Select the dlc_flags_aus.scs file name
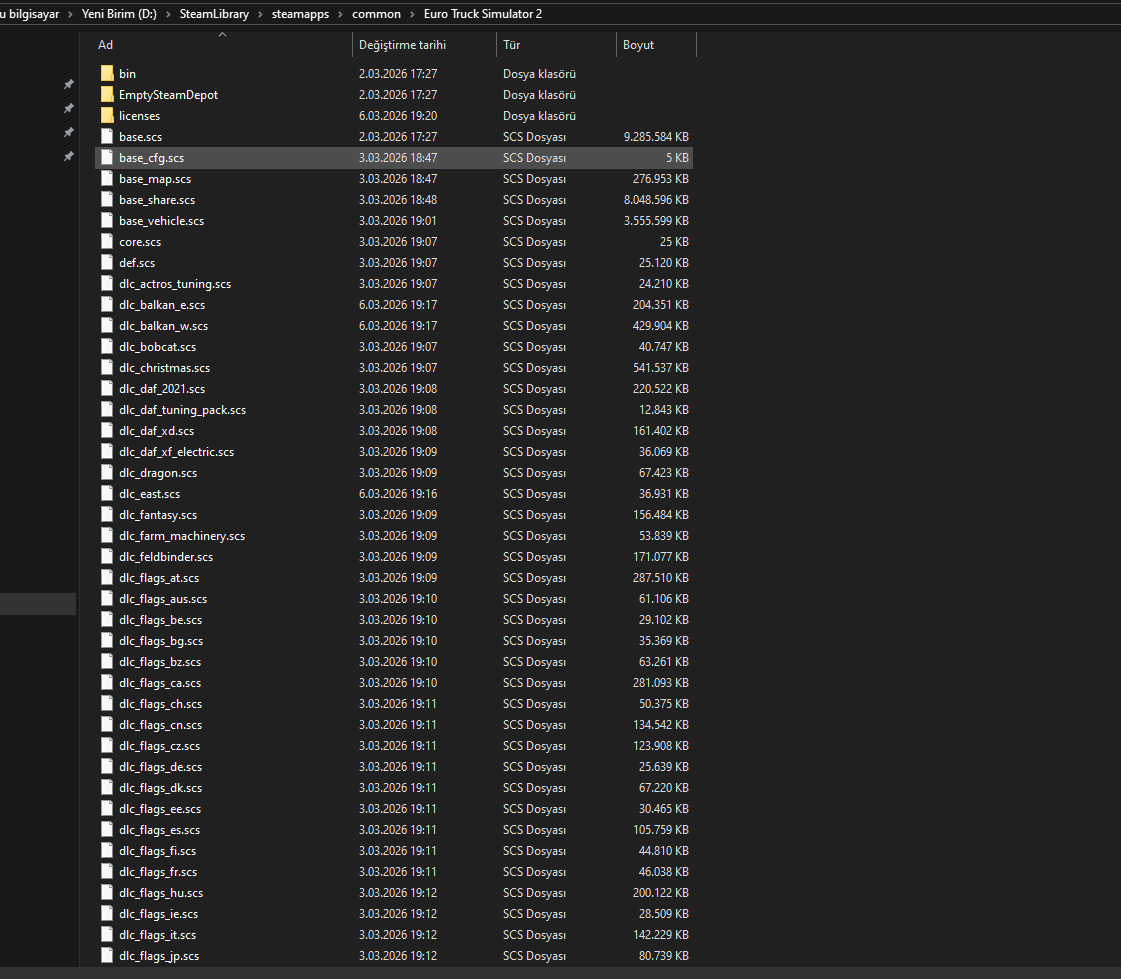The image size is (1121, 979). (163, 599)
